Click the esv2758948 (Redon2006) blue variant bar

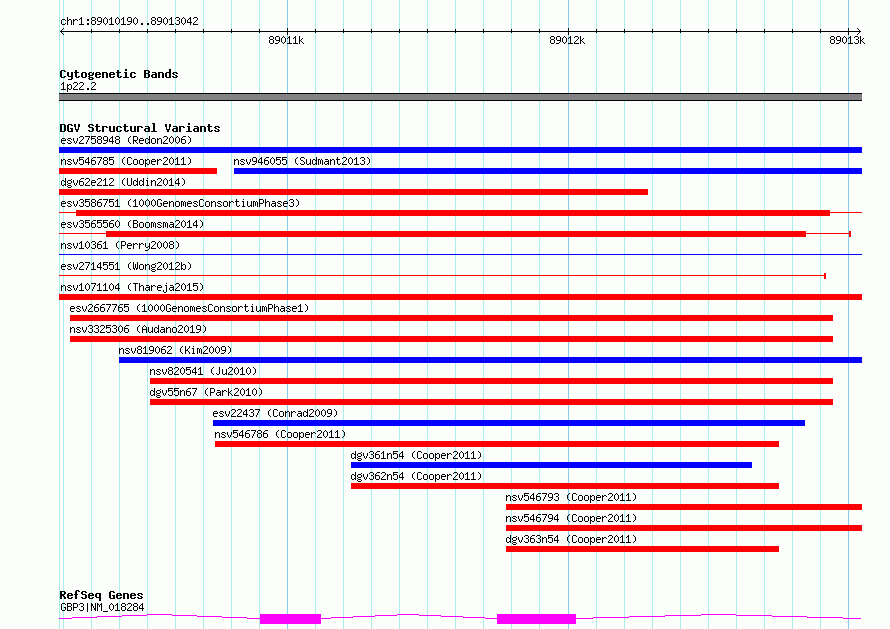coord(460,150)
